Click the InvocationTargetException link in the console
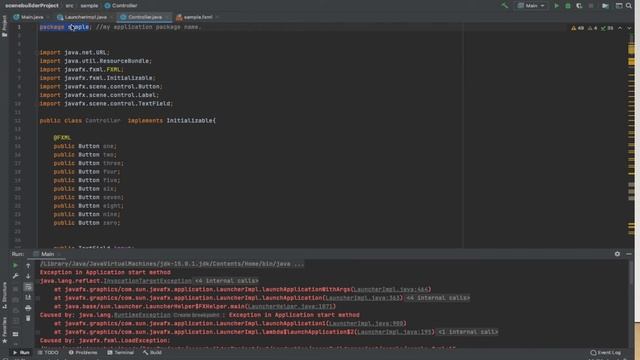 coord(147,281)
